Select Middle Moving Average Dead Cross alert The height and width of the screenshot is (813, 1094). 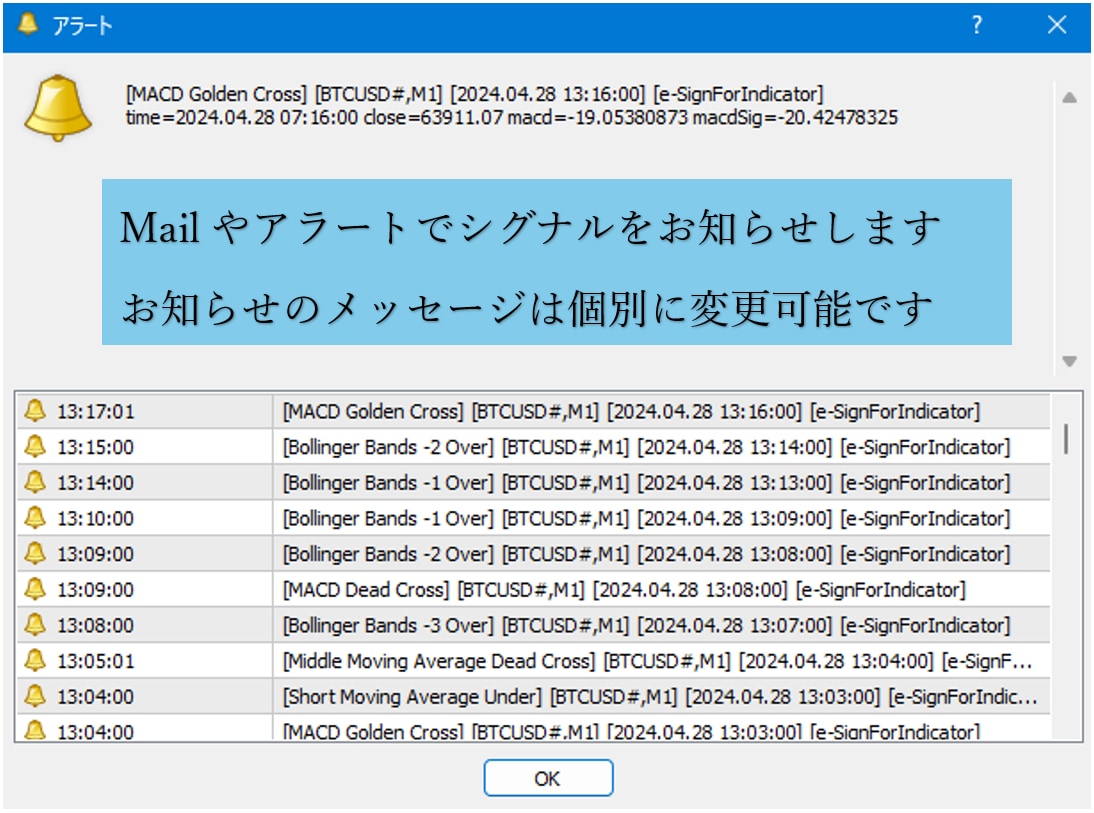click(x=657, y=661)
